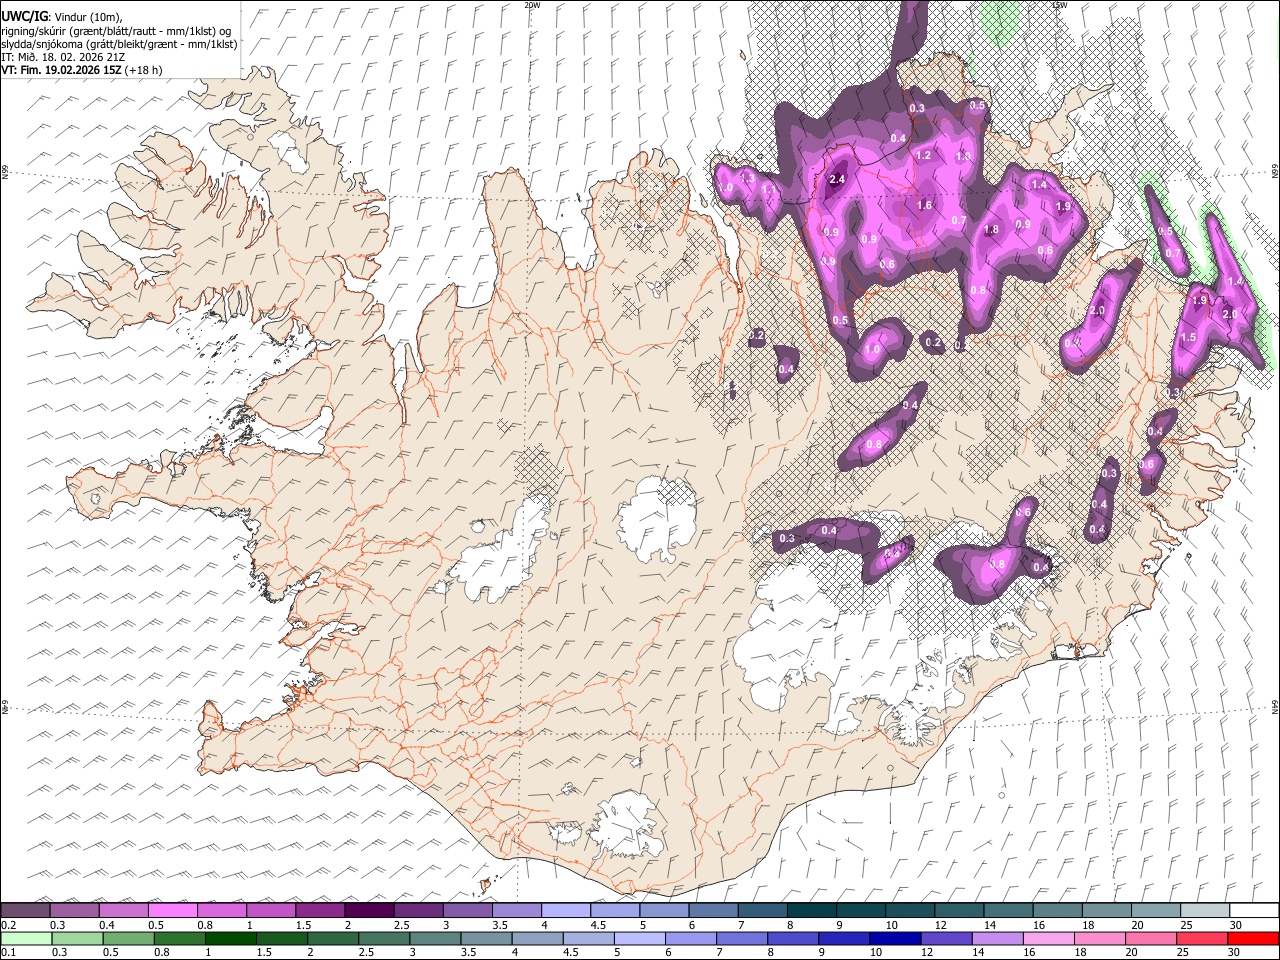Click the VT: Fim. 19.02.2026 15Z line
Image resolution: width=1280 pixels, height=960 pixels.
click(81, 70)
